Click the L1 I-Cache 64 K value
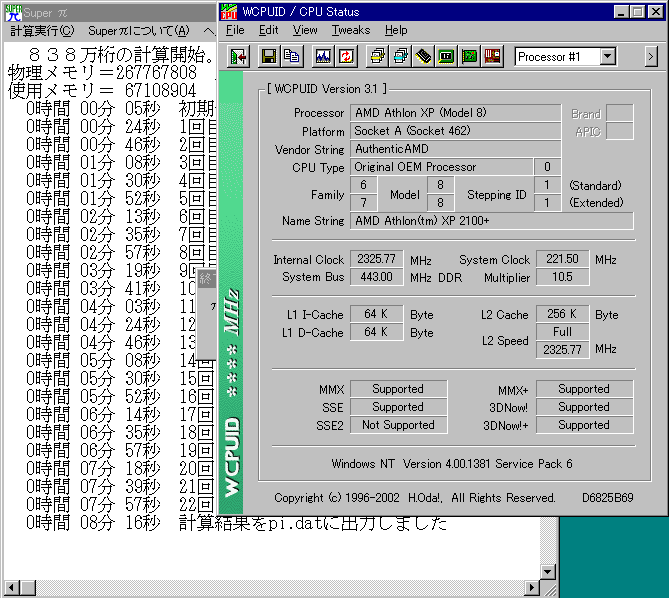This screenshot has width=669, height=598. pos(376,314)
